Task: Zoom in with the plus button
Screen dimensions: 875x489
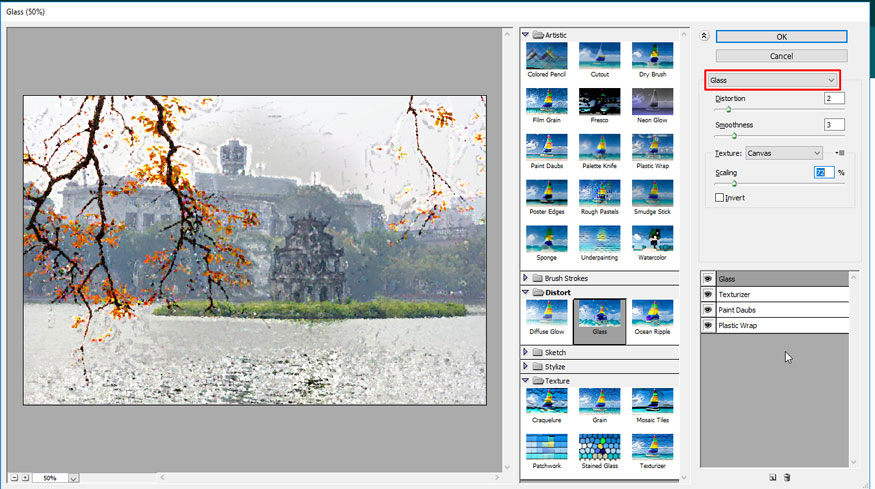Action: coord(25,478)
